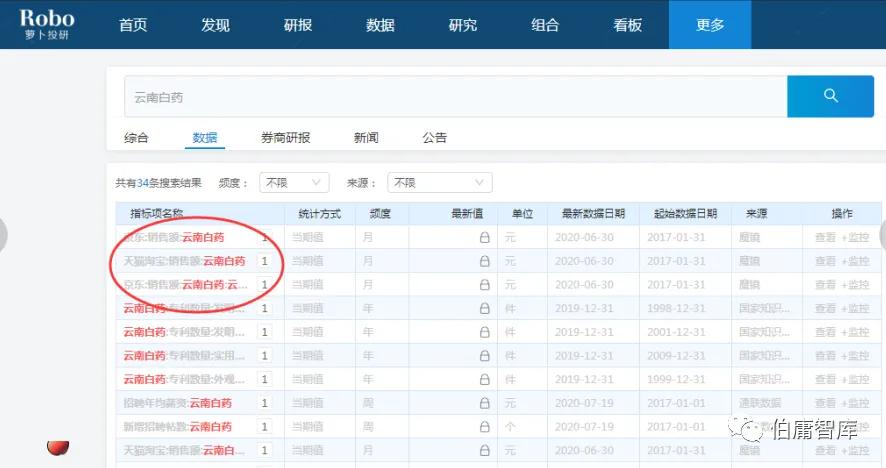This screenshot has height=468, width=886.
Task: Click +监控 in the 京东:销售额:云南白药 row
Action: pos(855,237)
